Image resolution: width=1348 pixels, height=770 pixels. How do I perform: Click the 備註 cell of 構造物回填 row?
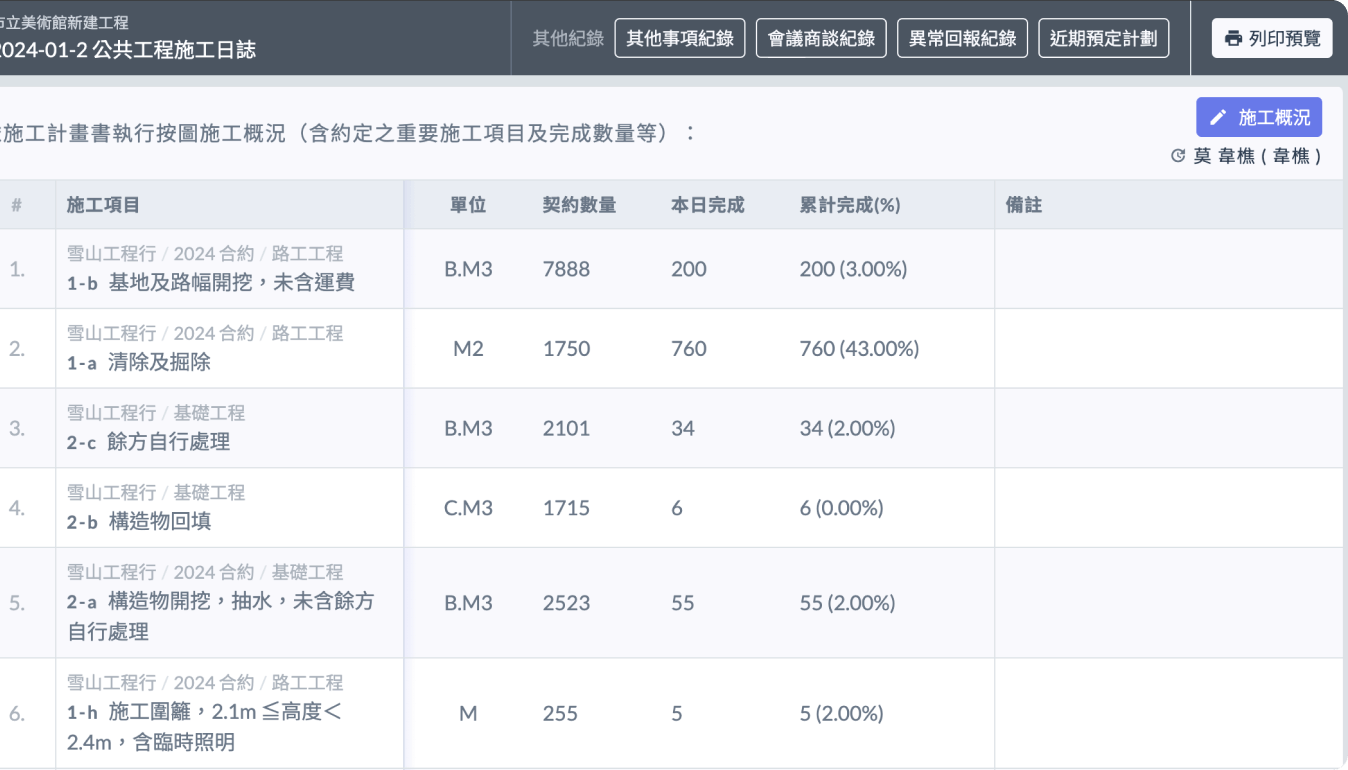click(1168, 508)
